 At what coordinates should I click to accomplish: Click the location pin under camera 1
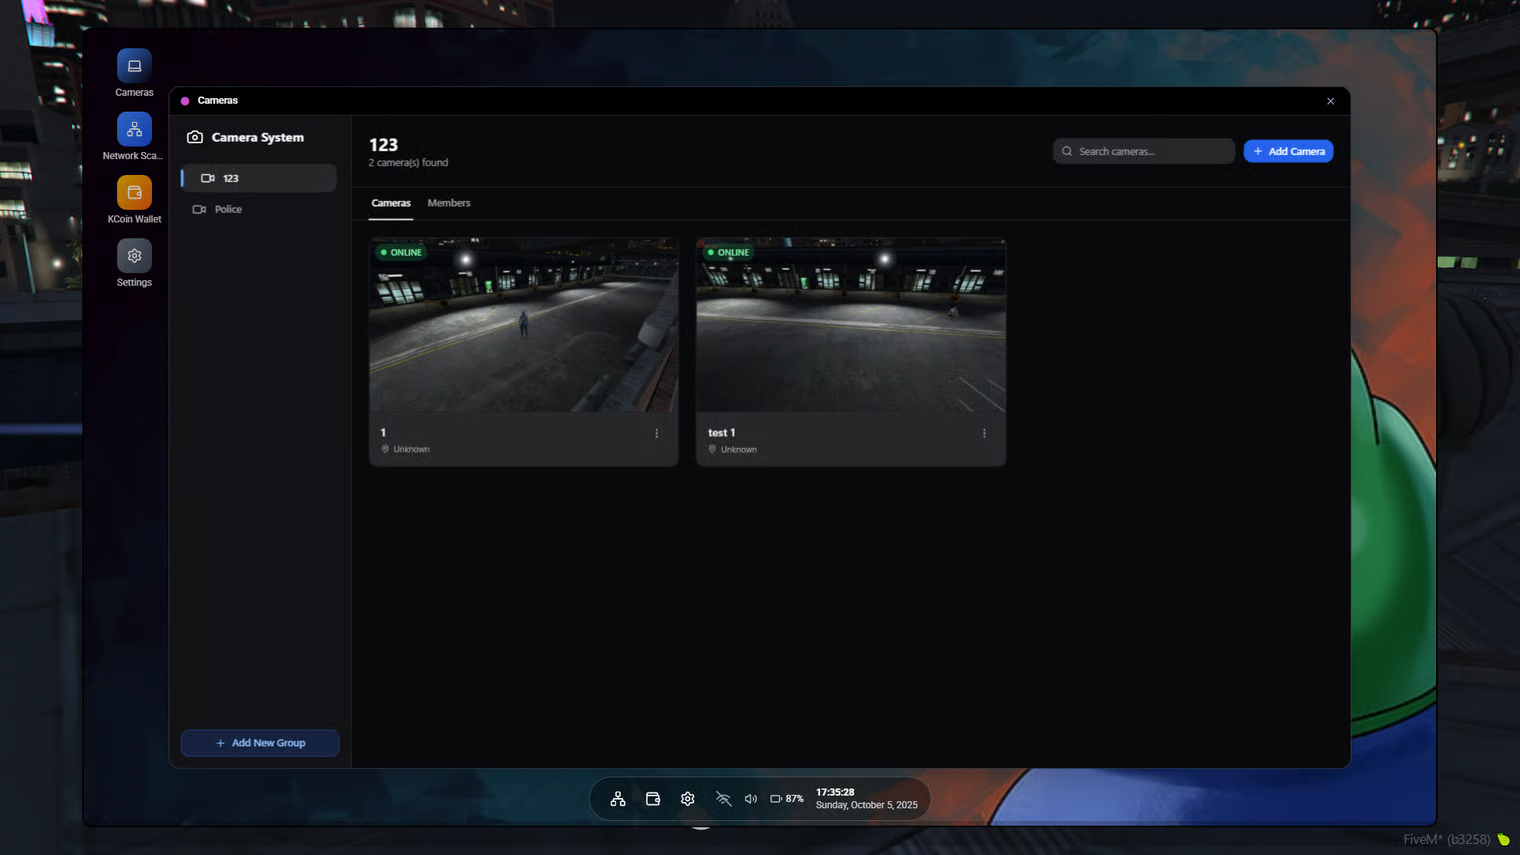(385, 449)
